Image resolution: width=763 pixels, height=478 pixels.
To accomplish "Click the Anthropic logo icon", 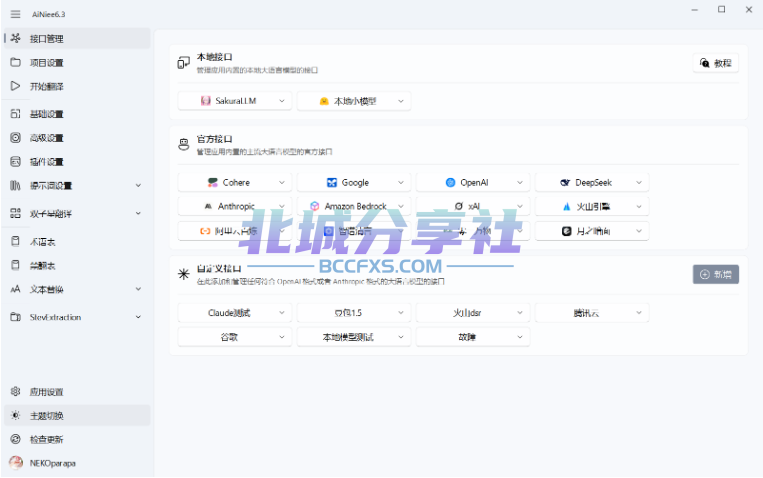I will pos(208,206).
